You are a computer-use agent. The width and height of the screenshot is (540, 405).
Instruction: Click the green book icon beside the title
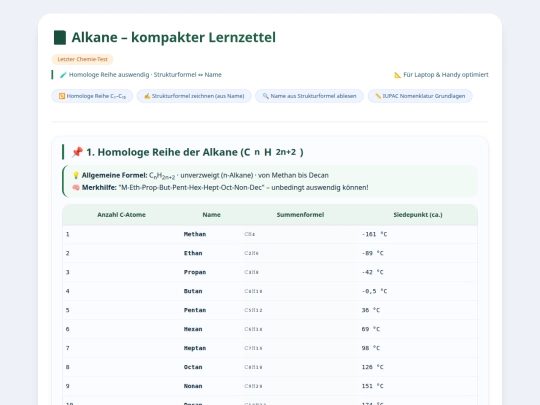pos(60,38)
